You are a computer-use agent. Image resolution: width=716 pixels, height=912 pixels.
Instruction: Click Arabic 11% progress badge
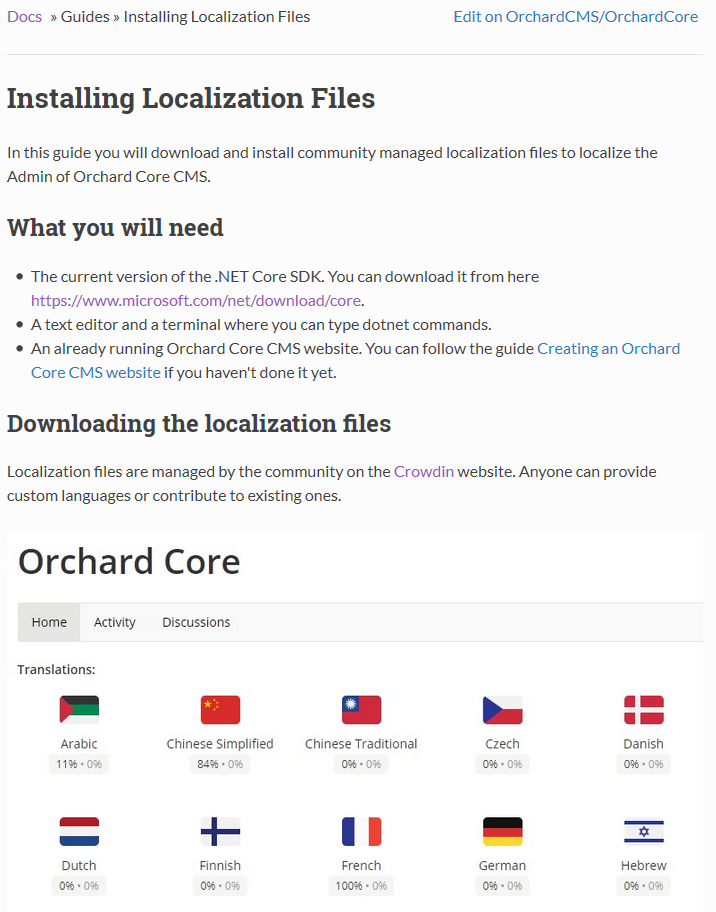(x=79, y=764)
